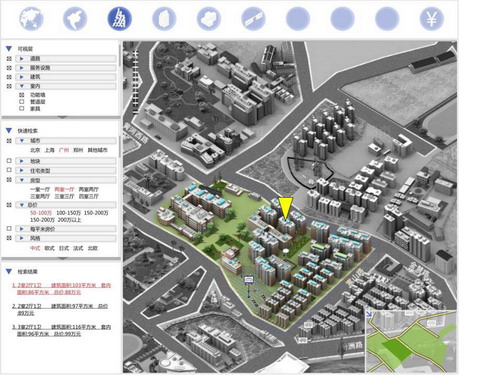This screenshot has height=375, width=500.
Task: Click the yen price icon
Action: coord(432,19)
